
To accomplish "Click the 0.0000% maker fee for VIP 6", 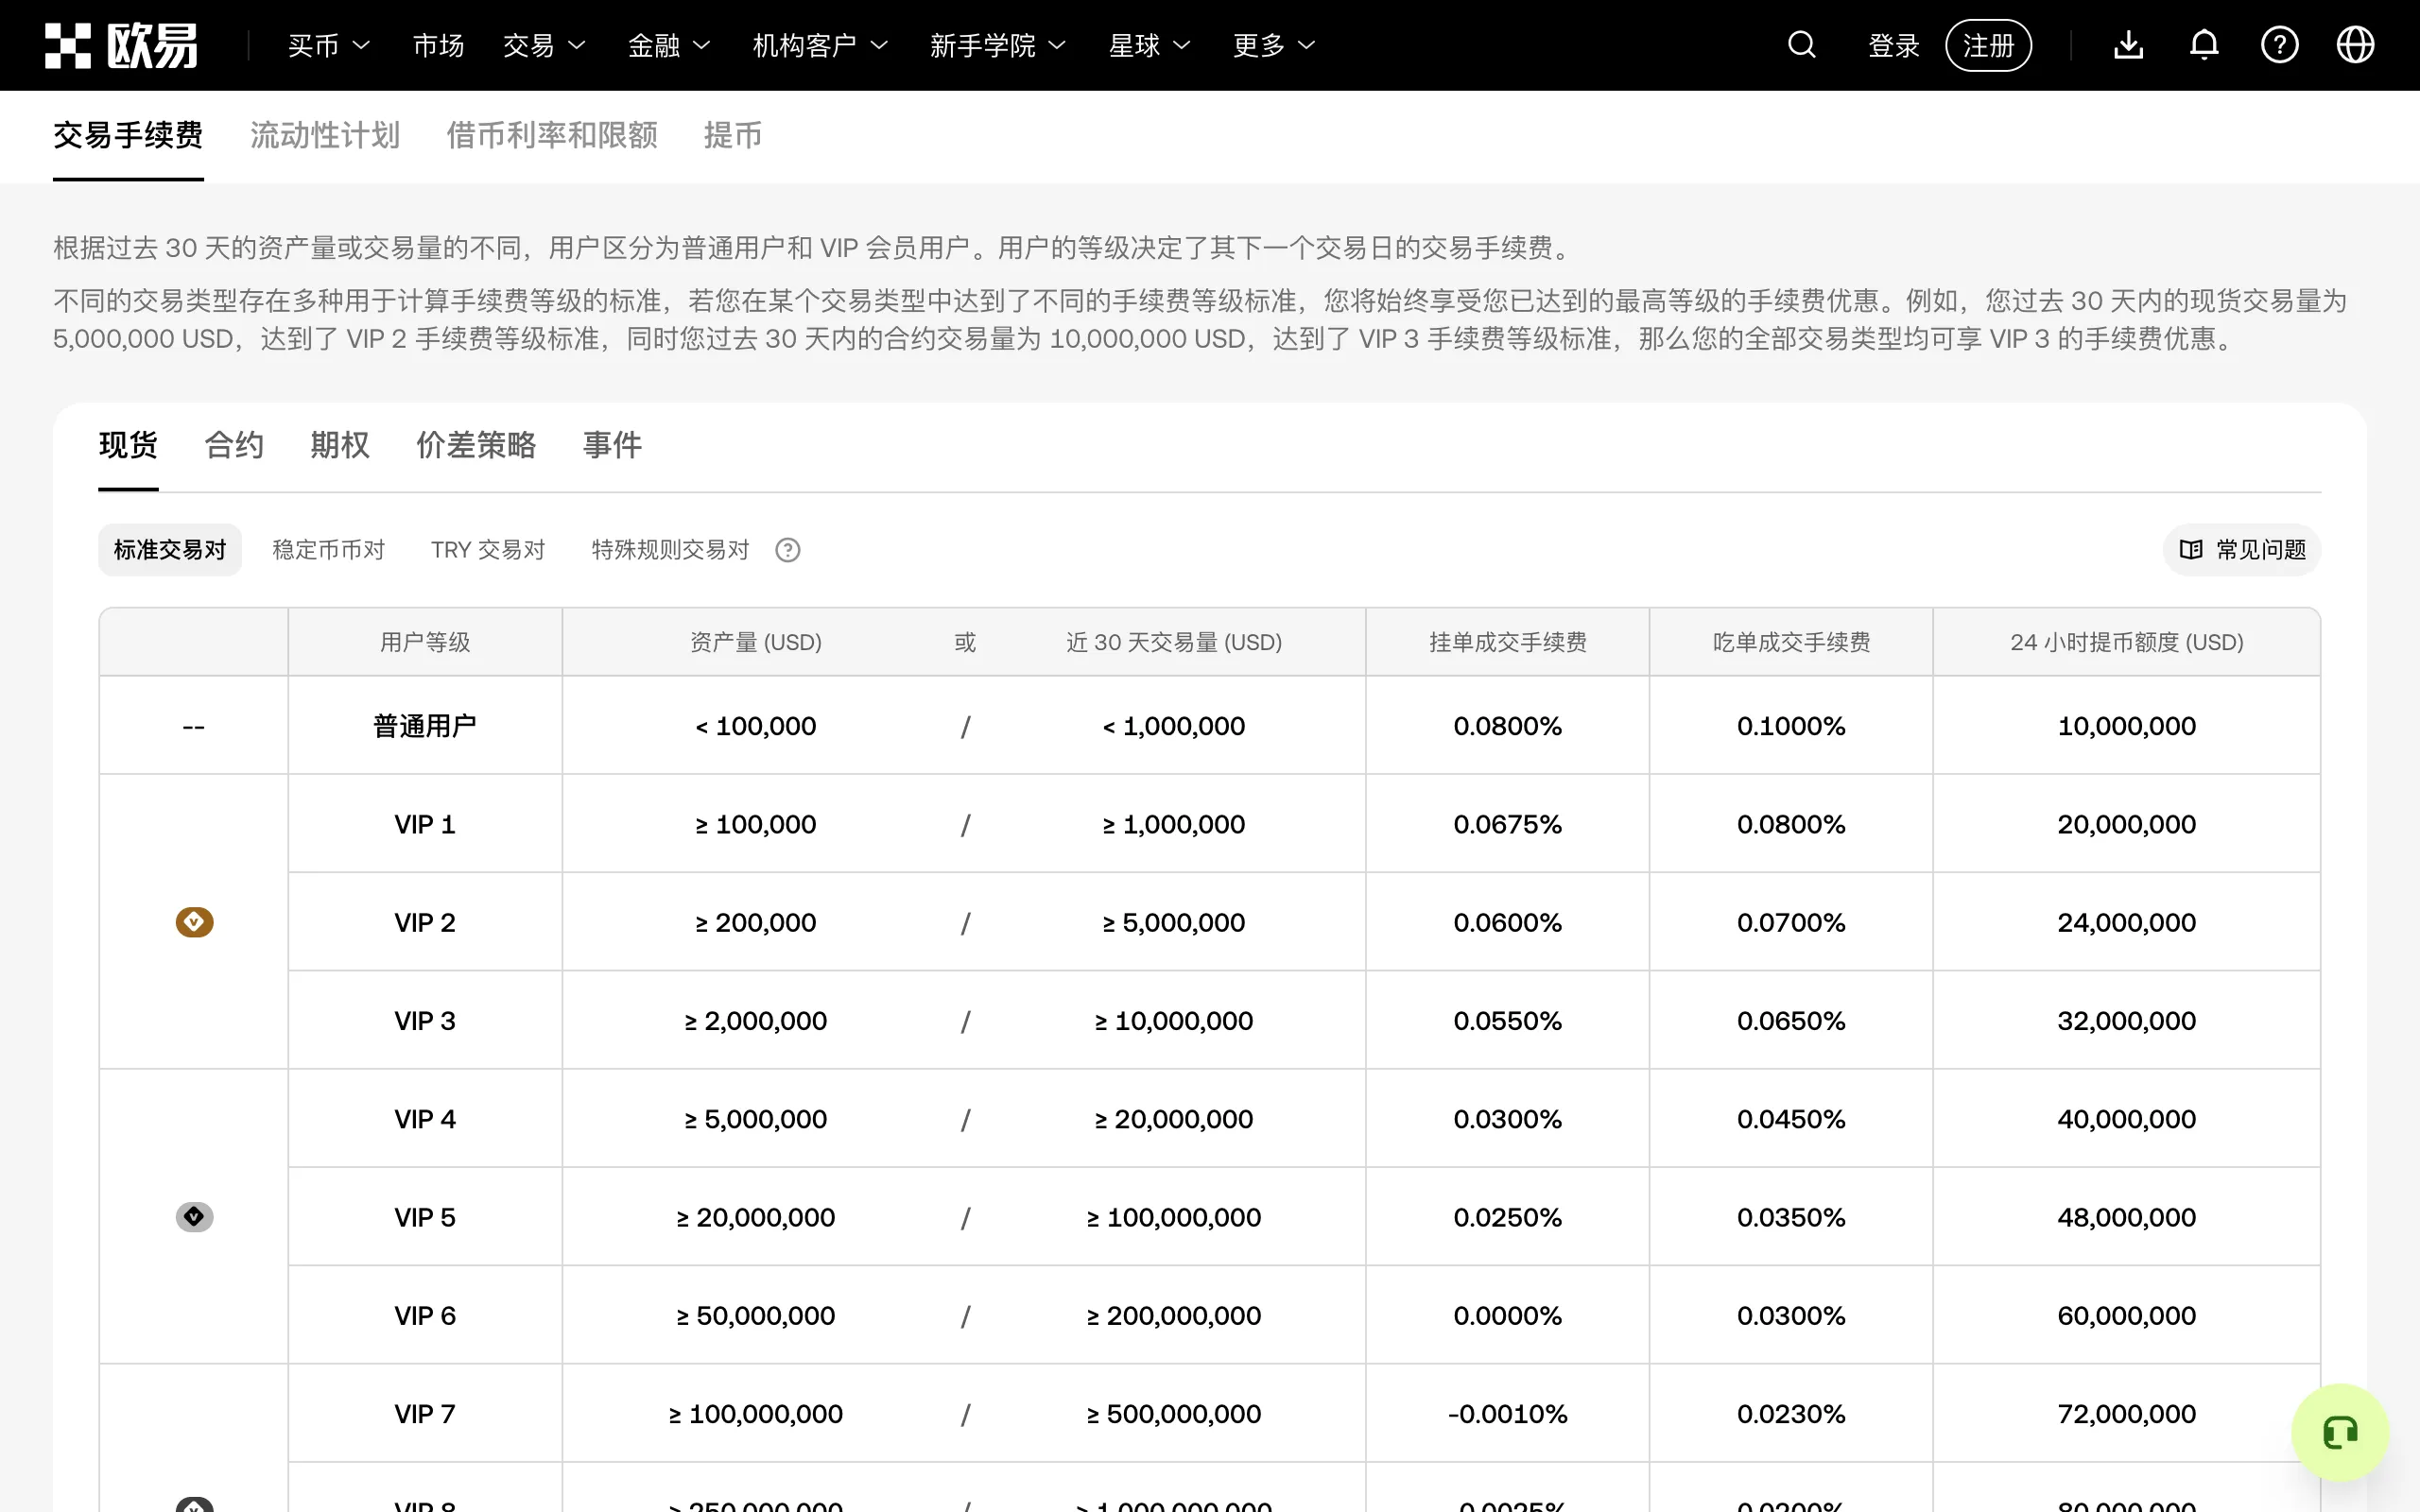I will [1507, 1316].
